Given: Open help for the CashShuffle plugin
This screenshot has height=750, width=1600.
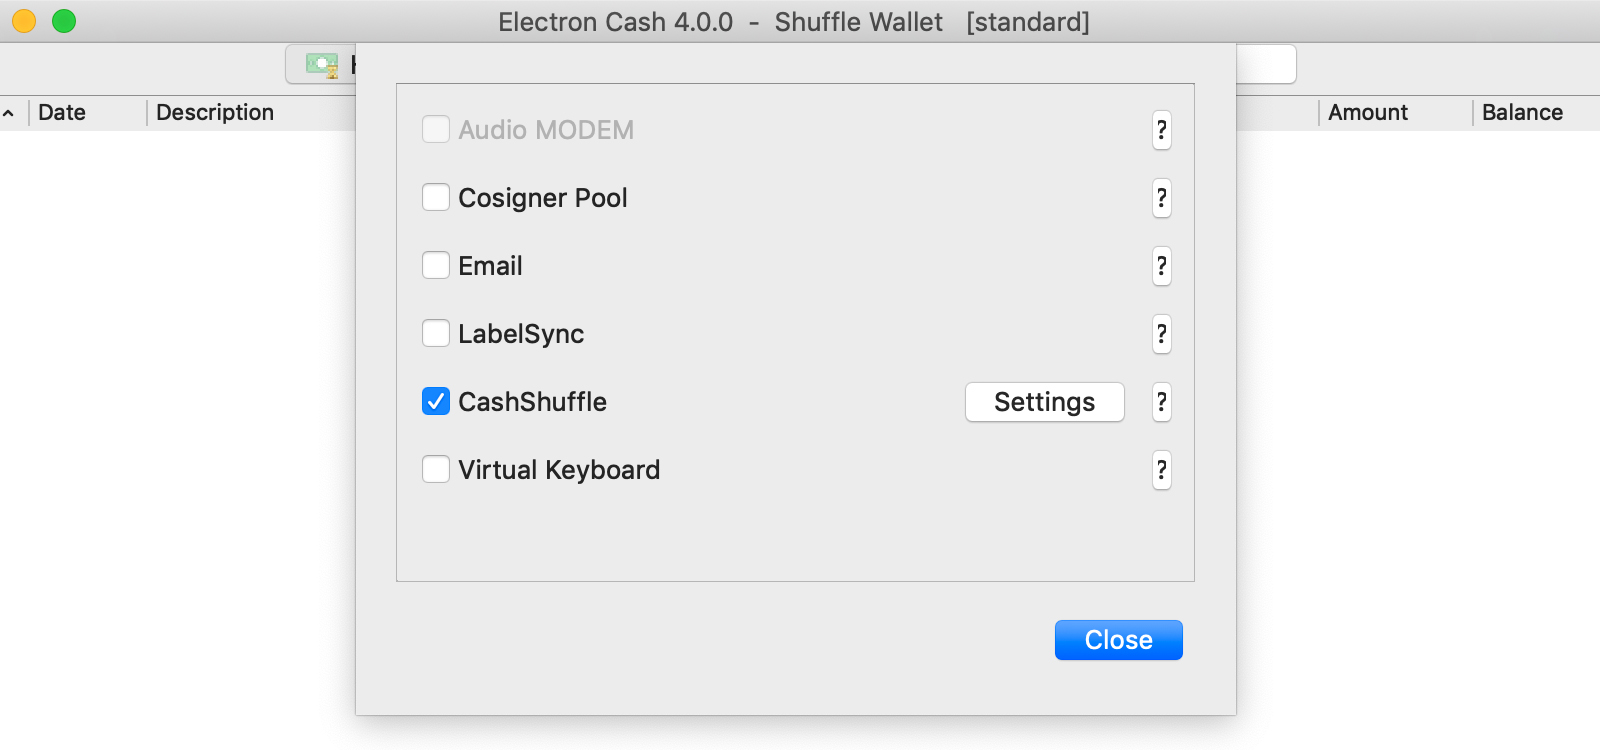Looking at the screenshot, I should tap(1161, 402).
